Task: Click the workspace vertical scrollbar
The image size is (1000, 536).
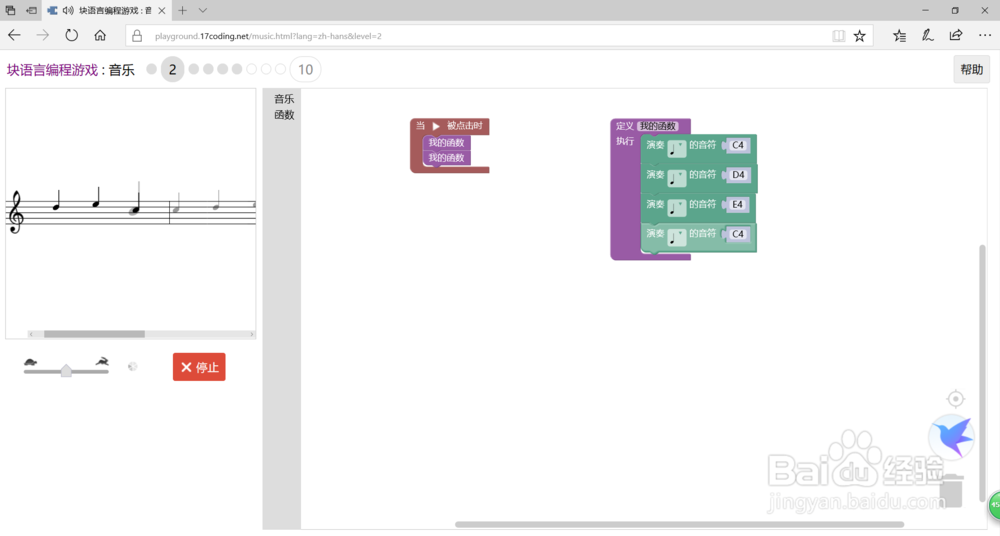Action: [x=982, y=373]
